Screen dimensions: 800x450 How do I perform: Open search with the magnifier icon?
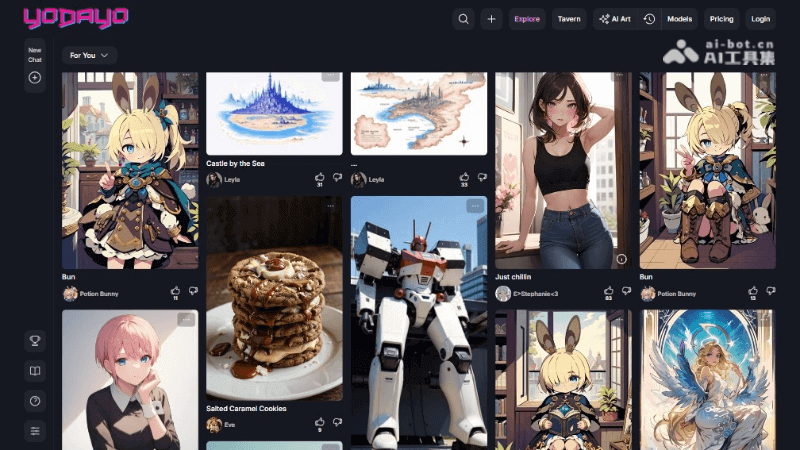(x=463, y=19)
